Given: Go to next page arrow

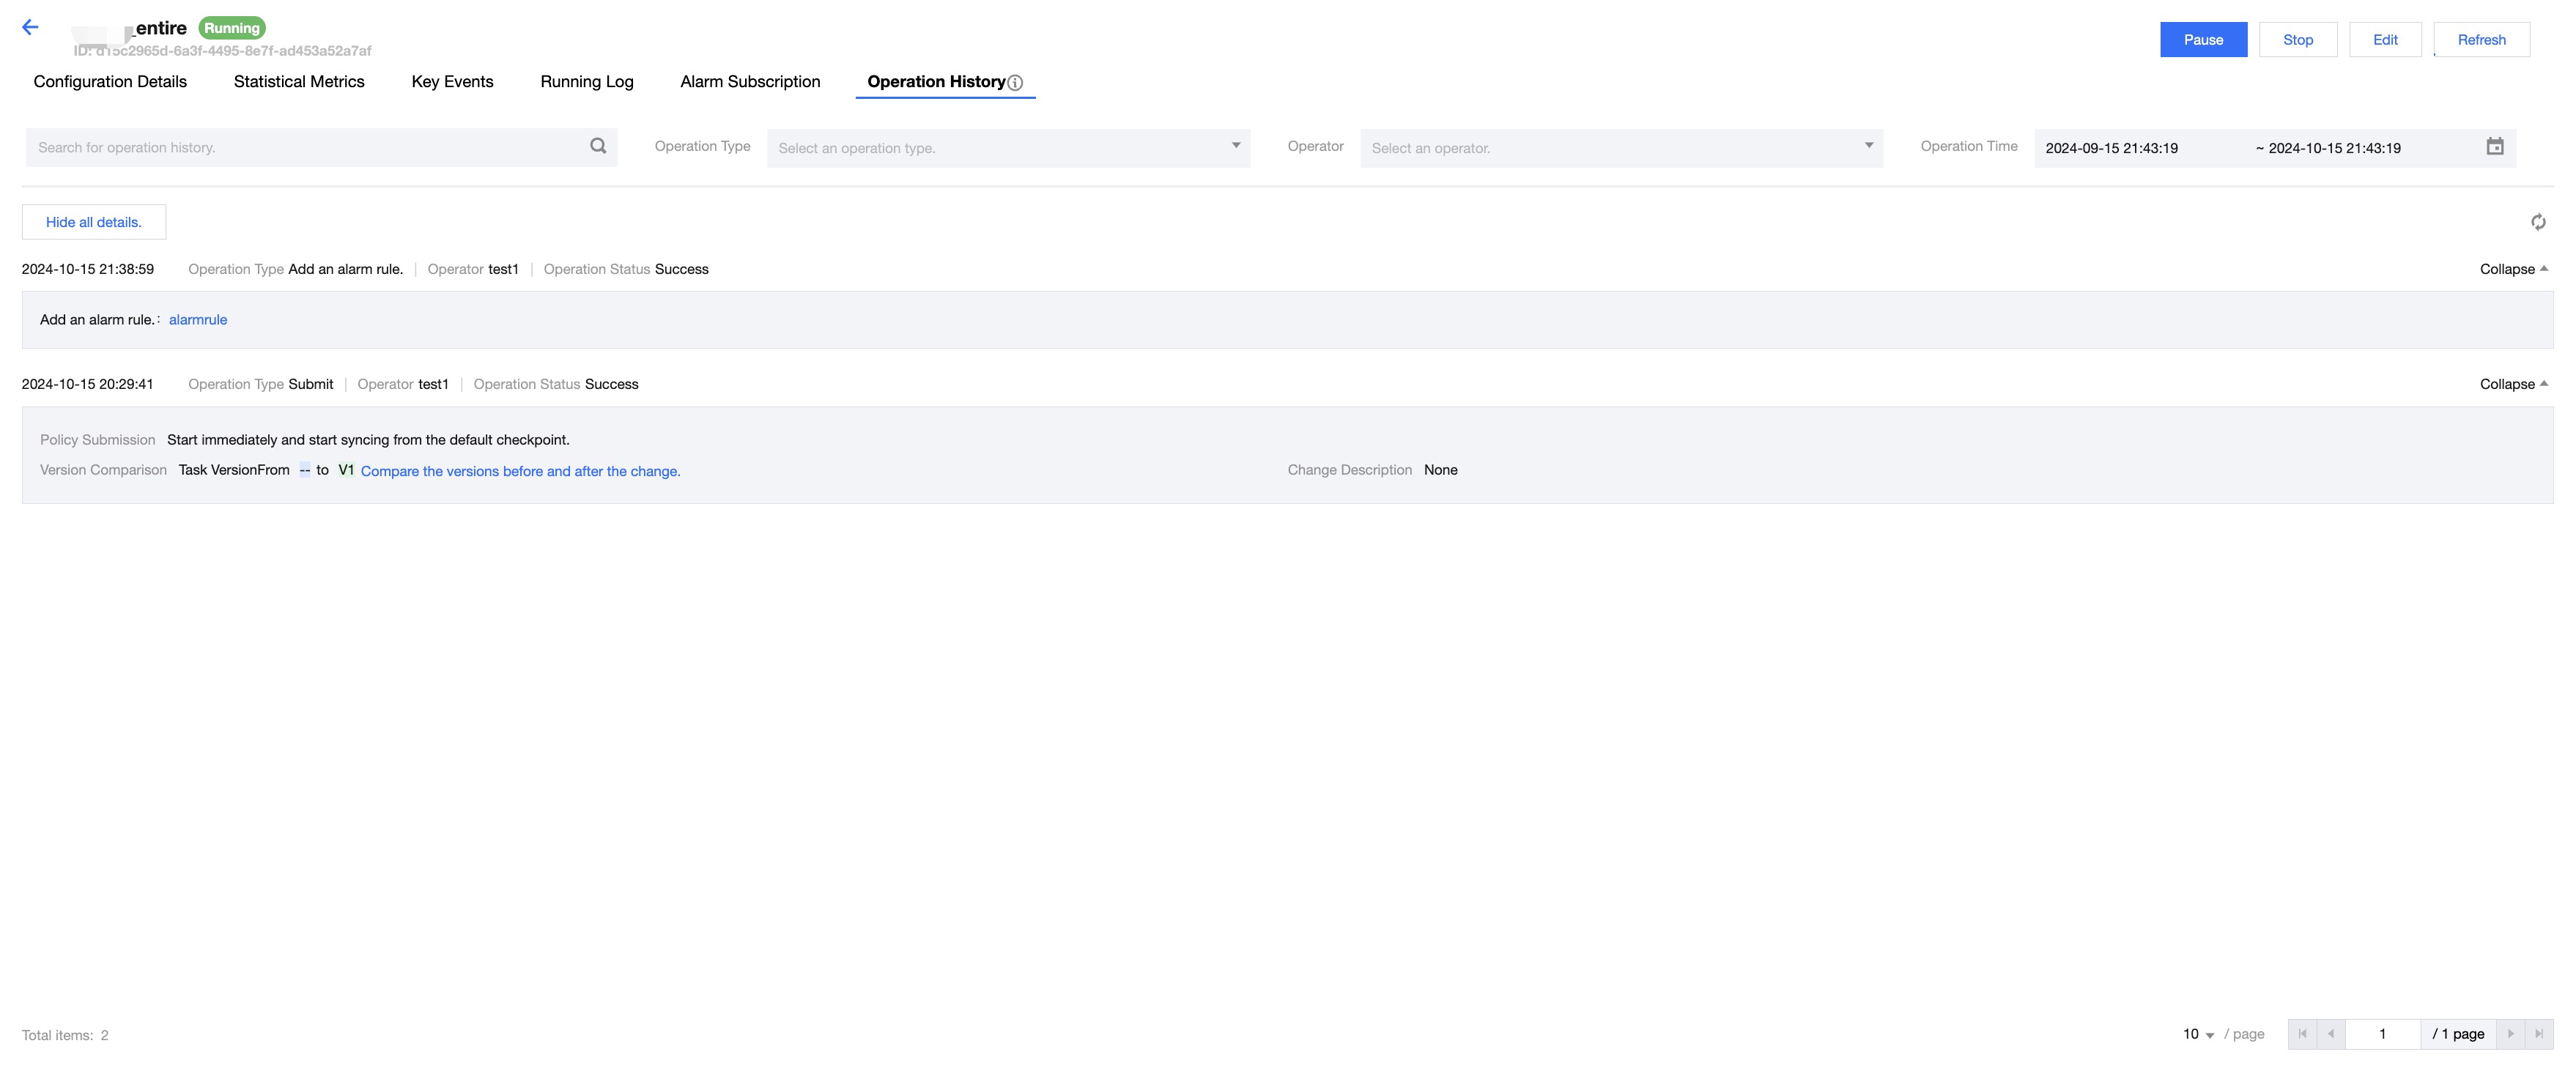Looking at the screenshot, I should click(x=2510, y=1034).
